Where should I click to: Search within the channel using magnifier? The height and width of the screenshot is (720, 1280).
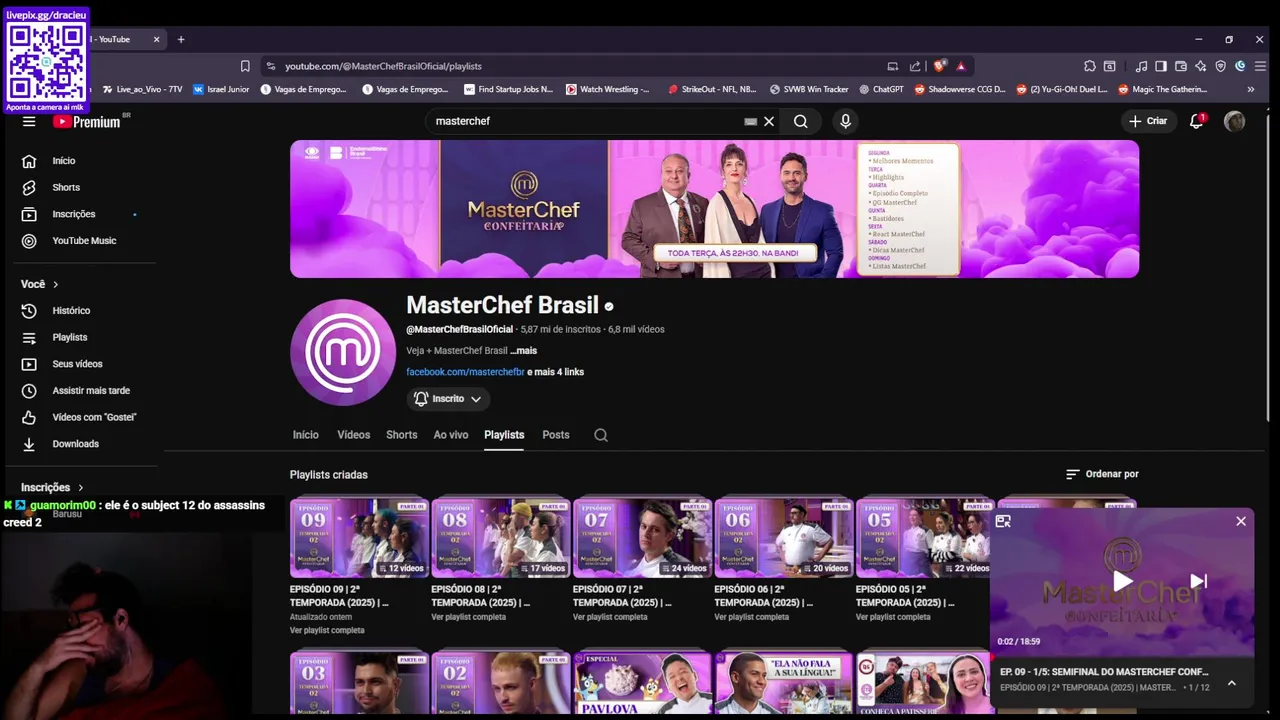click(601, 435)
